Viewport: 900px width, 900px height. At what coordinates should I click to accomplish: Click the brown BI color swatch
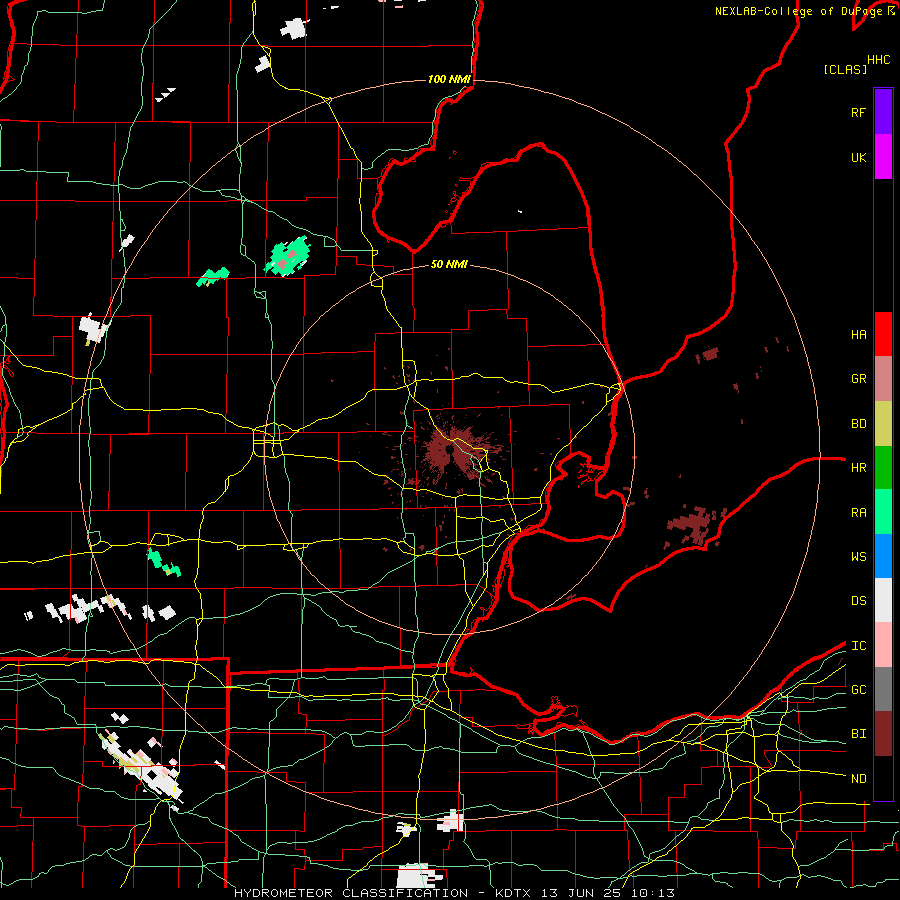(883, 734)
